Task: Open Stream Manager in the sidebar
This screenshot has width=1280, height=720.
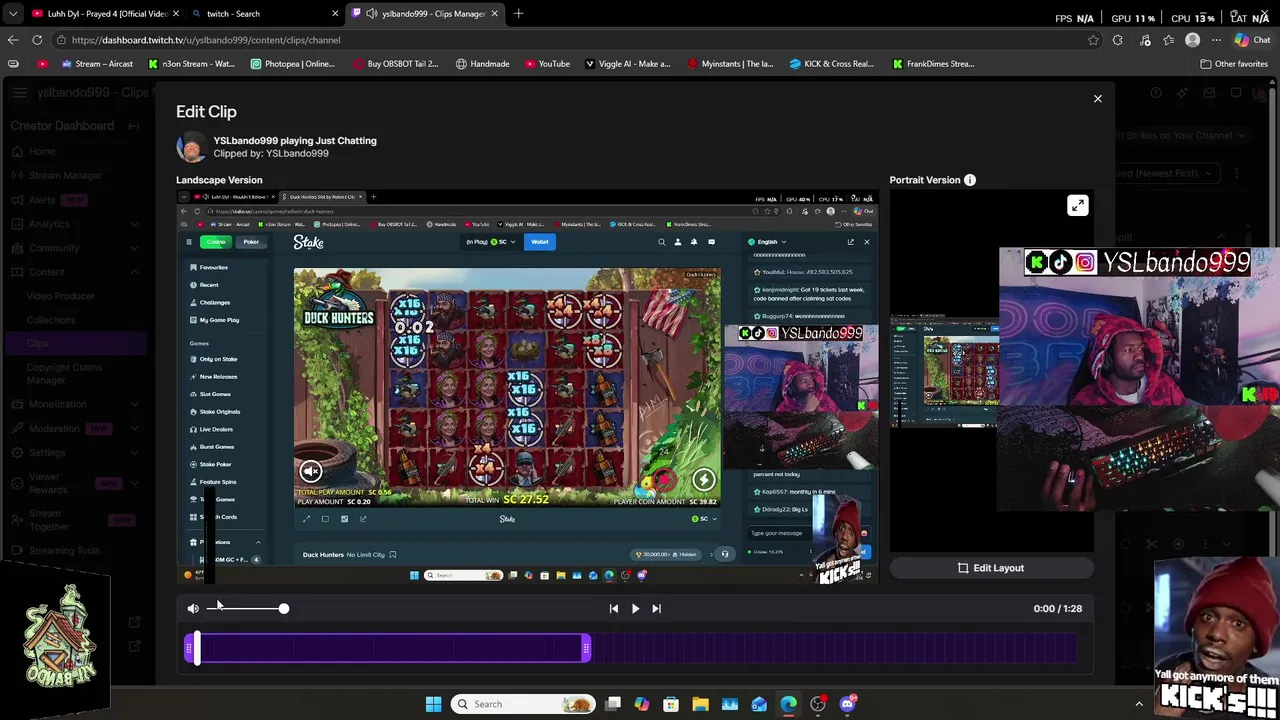Action: tap(65, 175)
